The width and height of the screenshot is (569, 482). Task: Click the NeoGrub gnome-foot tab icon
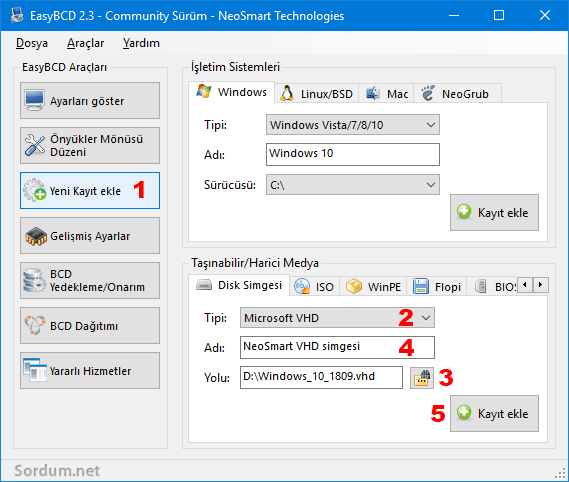coord(428,93)
